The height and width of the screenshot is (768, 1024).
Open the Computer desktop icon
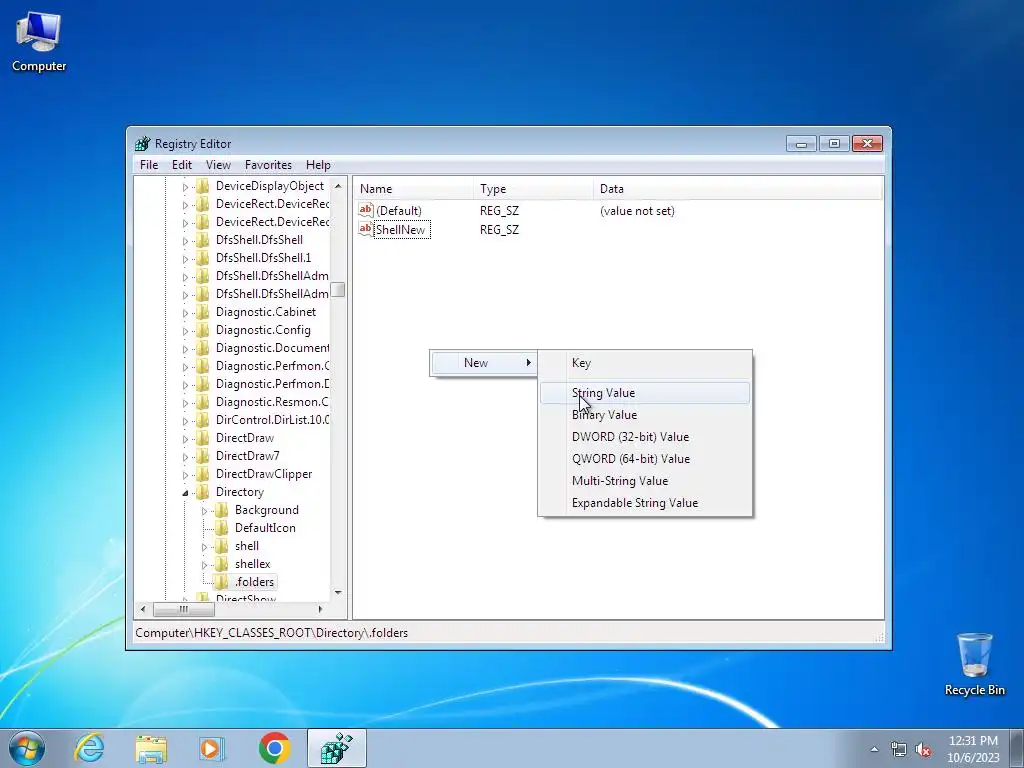(x=39, y=42)
